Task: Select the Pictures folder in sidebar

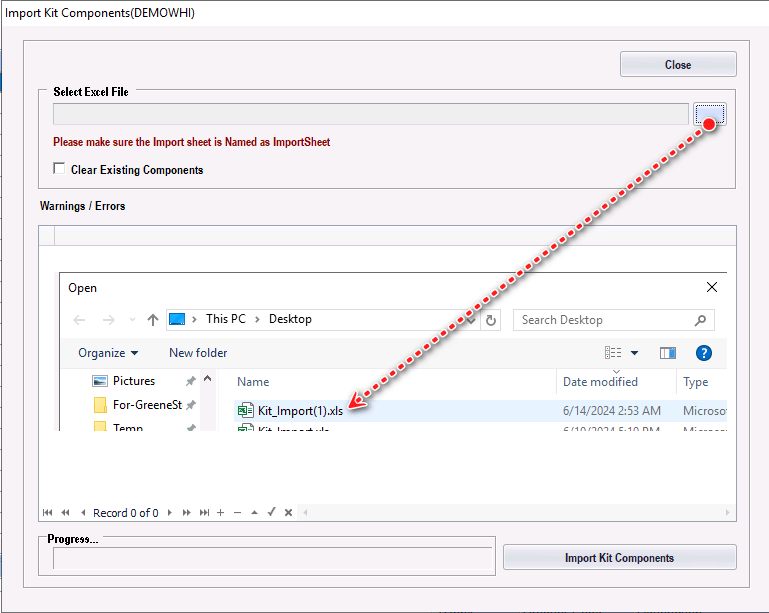Action: tap(133, 381)
